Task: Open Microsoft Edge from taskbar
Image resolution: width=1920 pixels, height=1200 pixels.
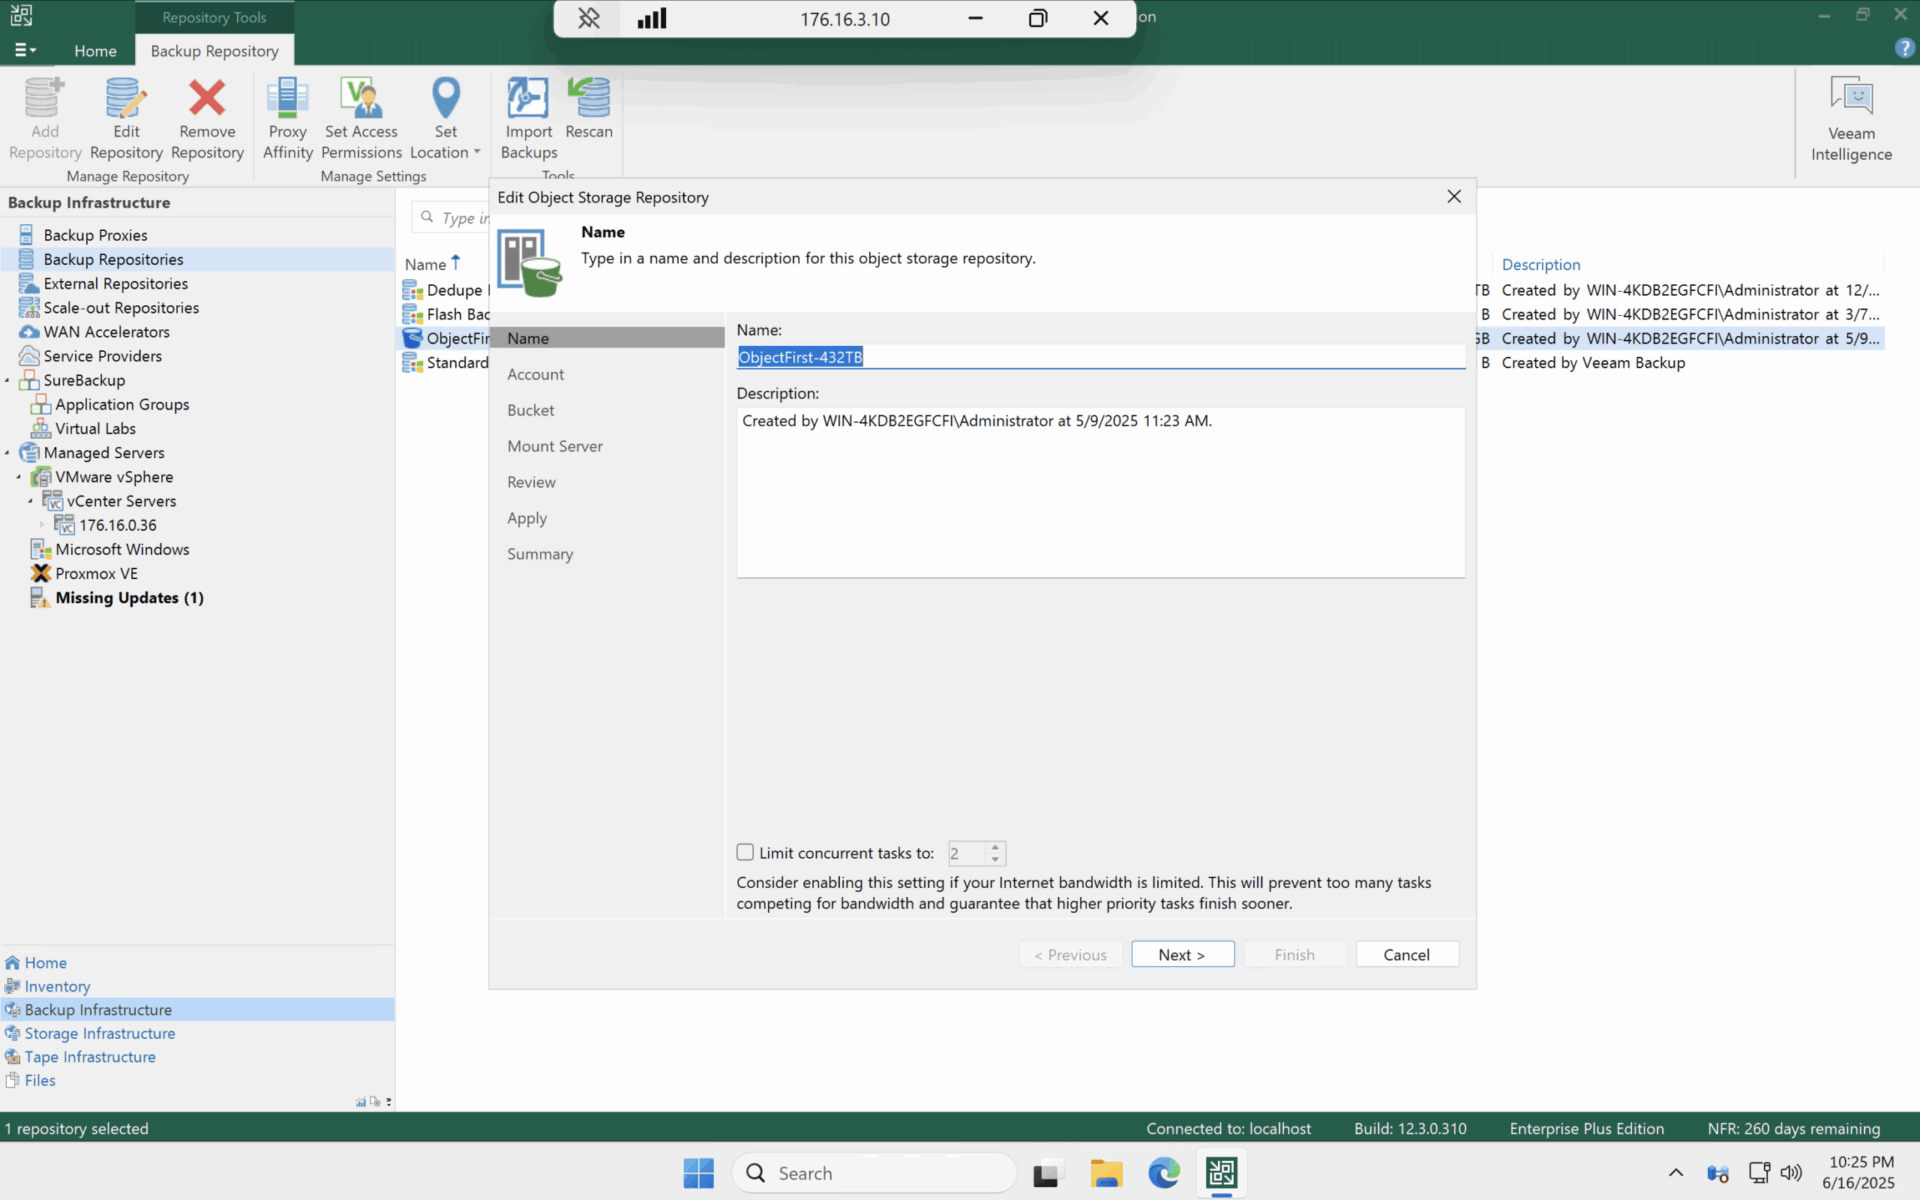Action: 1164,1173
